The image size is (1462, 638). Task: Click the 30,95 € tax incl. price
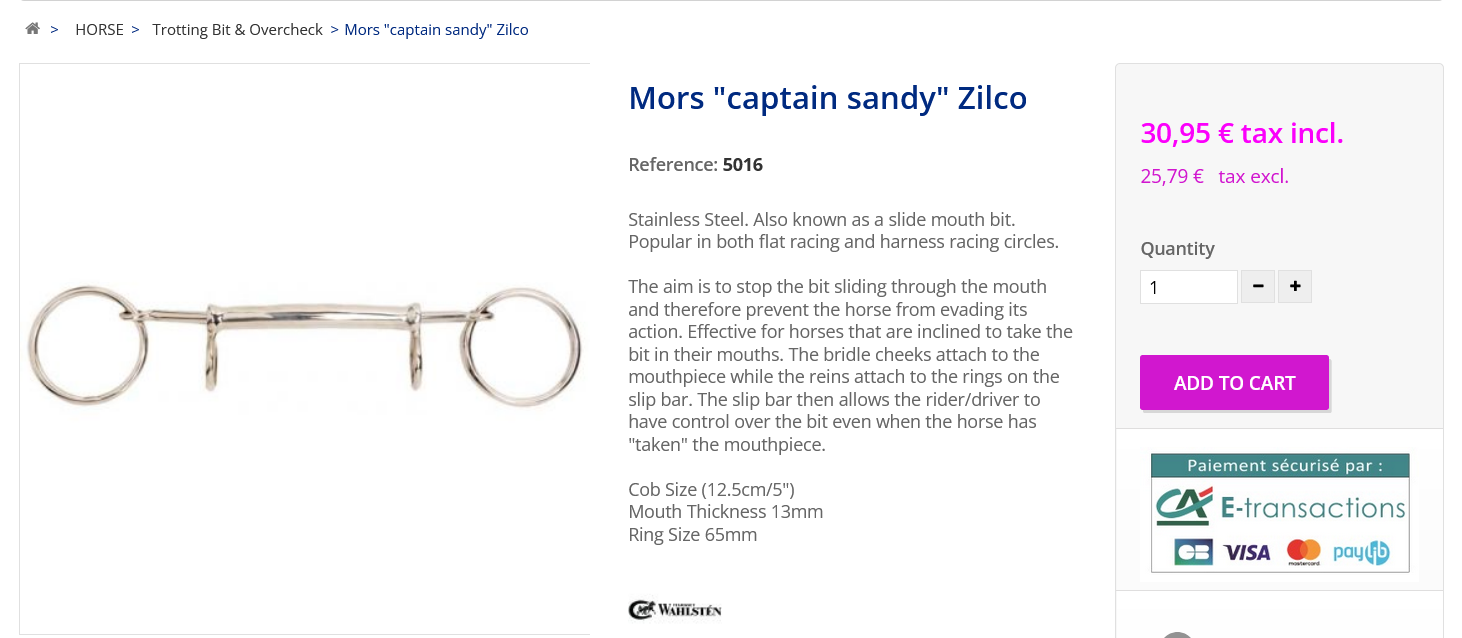[1242, 132]
